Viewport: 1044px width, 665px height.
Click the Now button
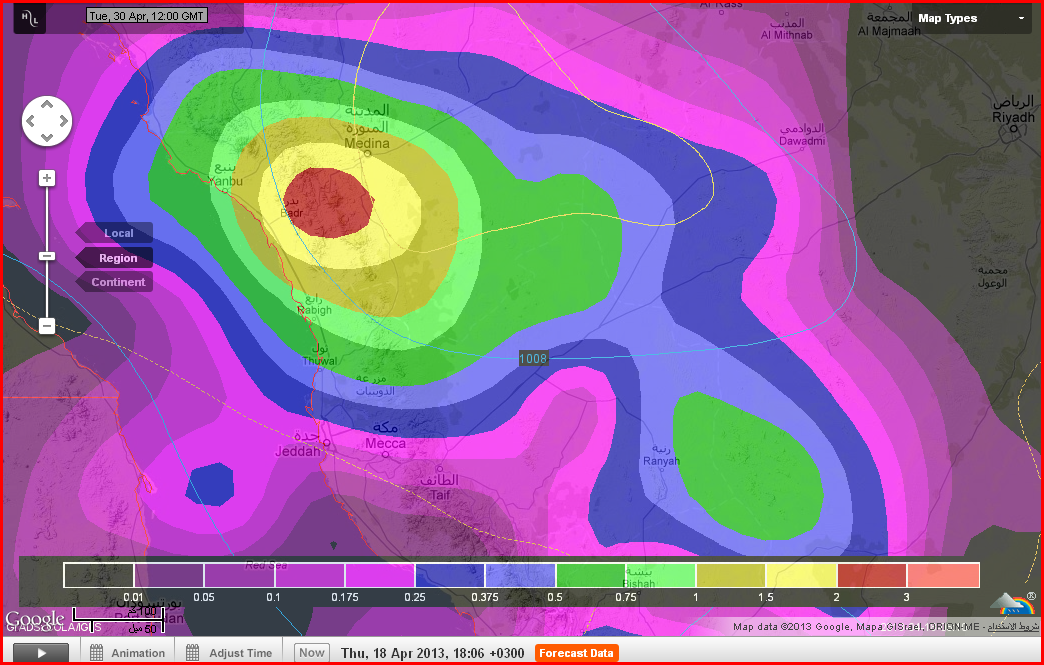tap(312, 653)
